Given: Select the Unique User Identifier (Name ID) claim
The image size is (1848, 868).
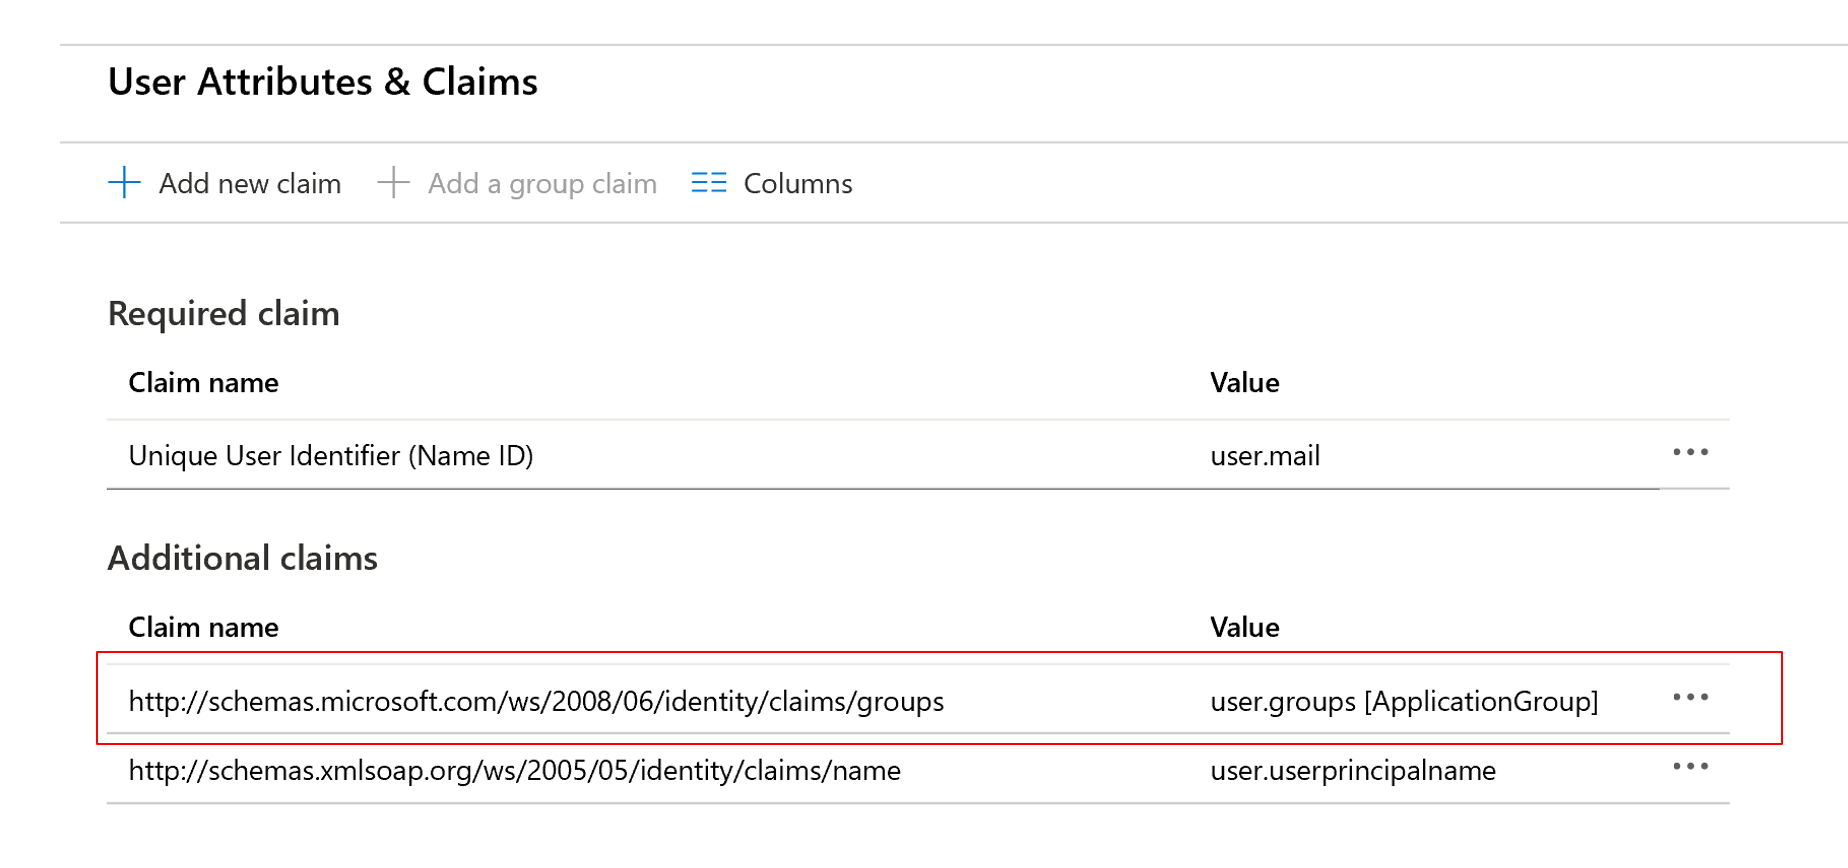Looking at the screenshot, I should click(x=331, y=456).
